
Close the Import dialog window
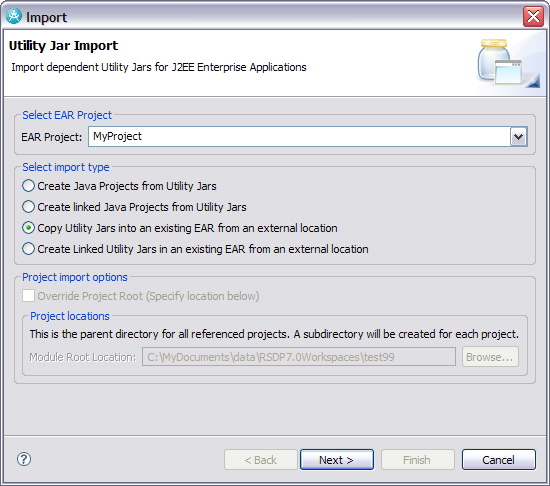click(x=533, y=16)
